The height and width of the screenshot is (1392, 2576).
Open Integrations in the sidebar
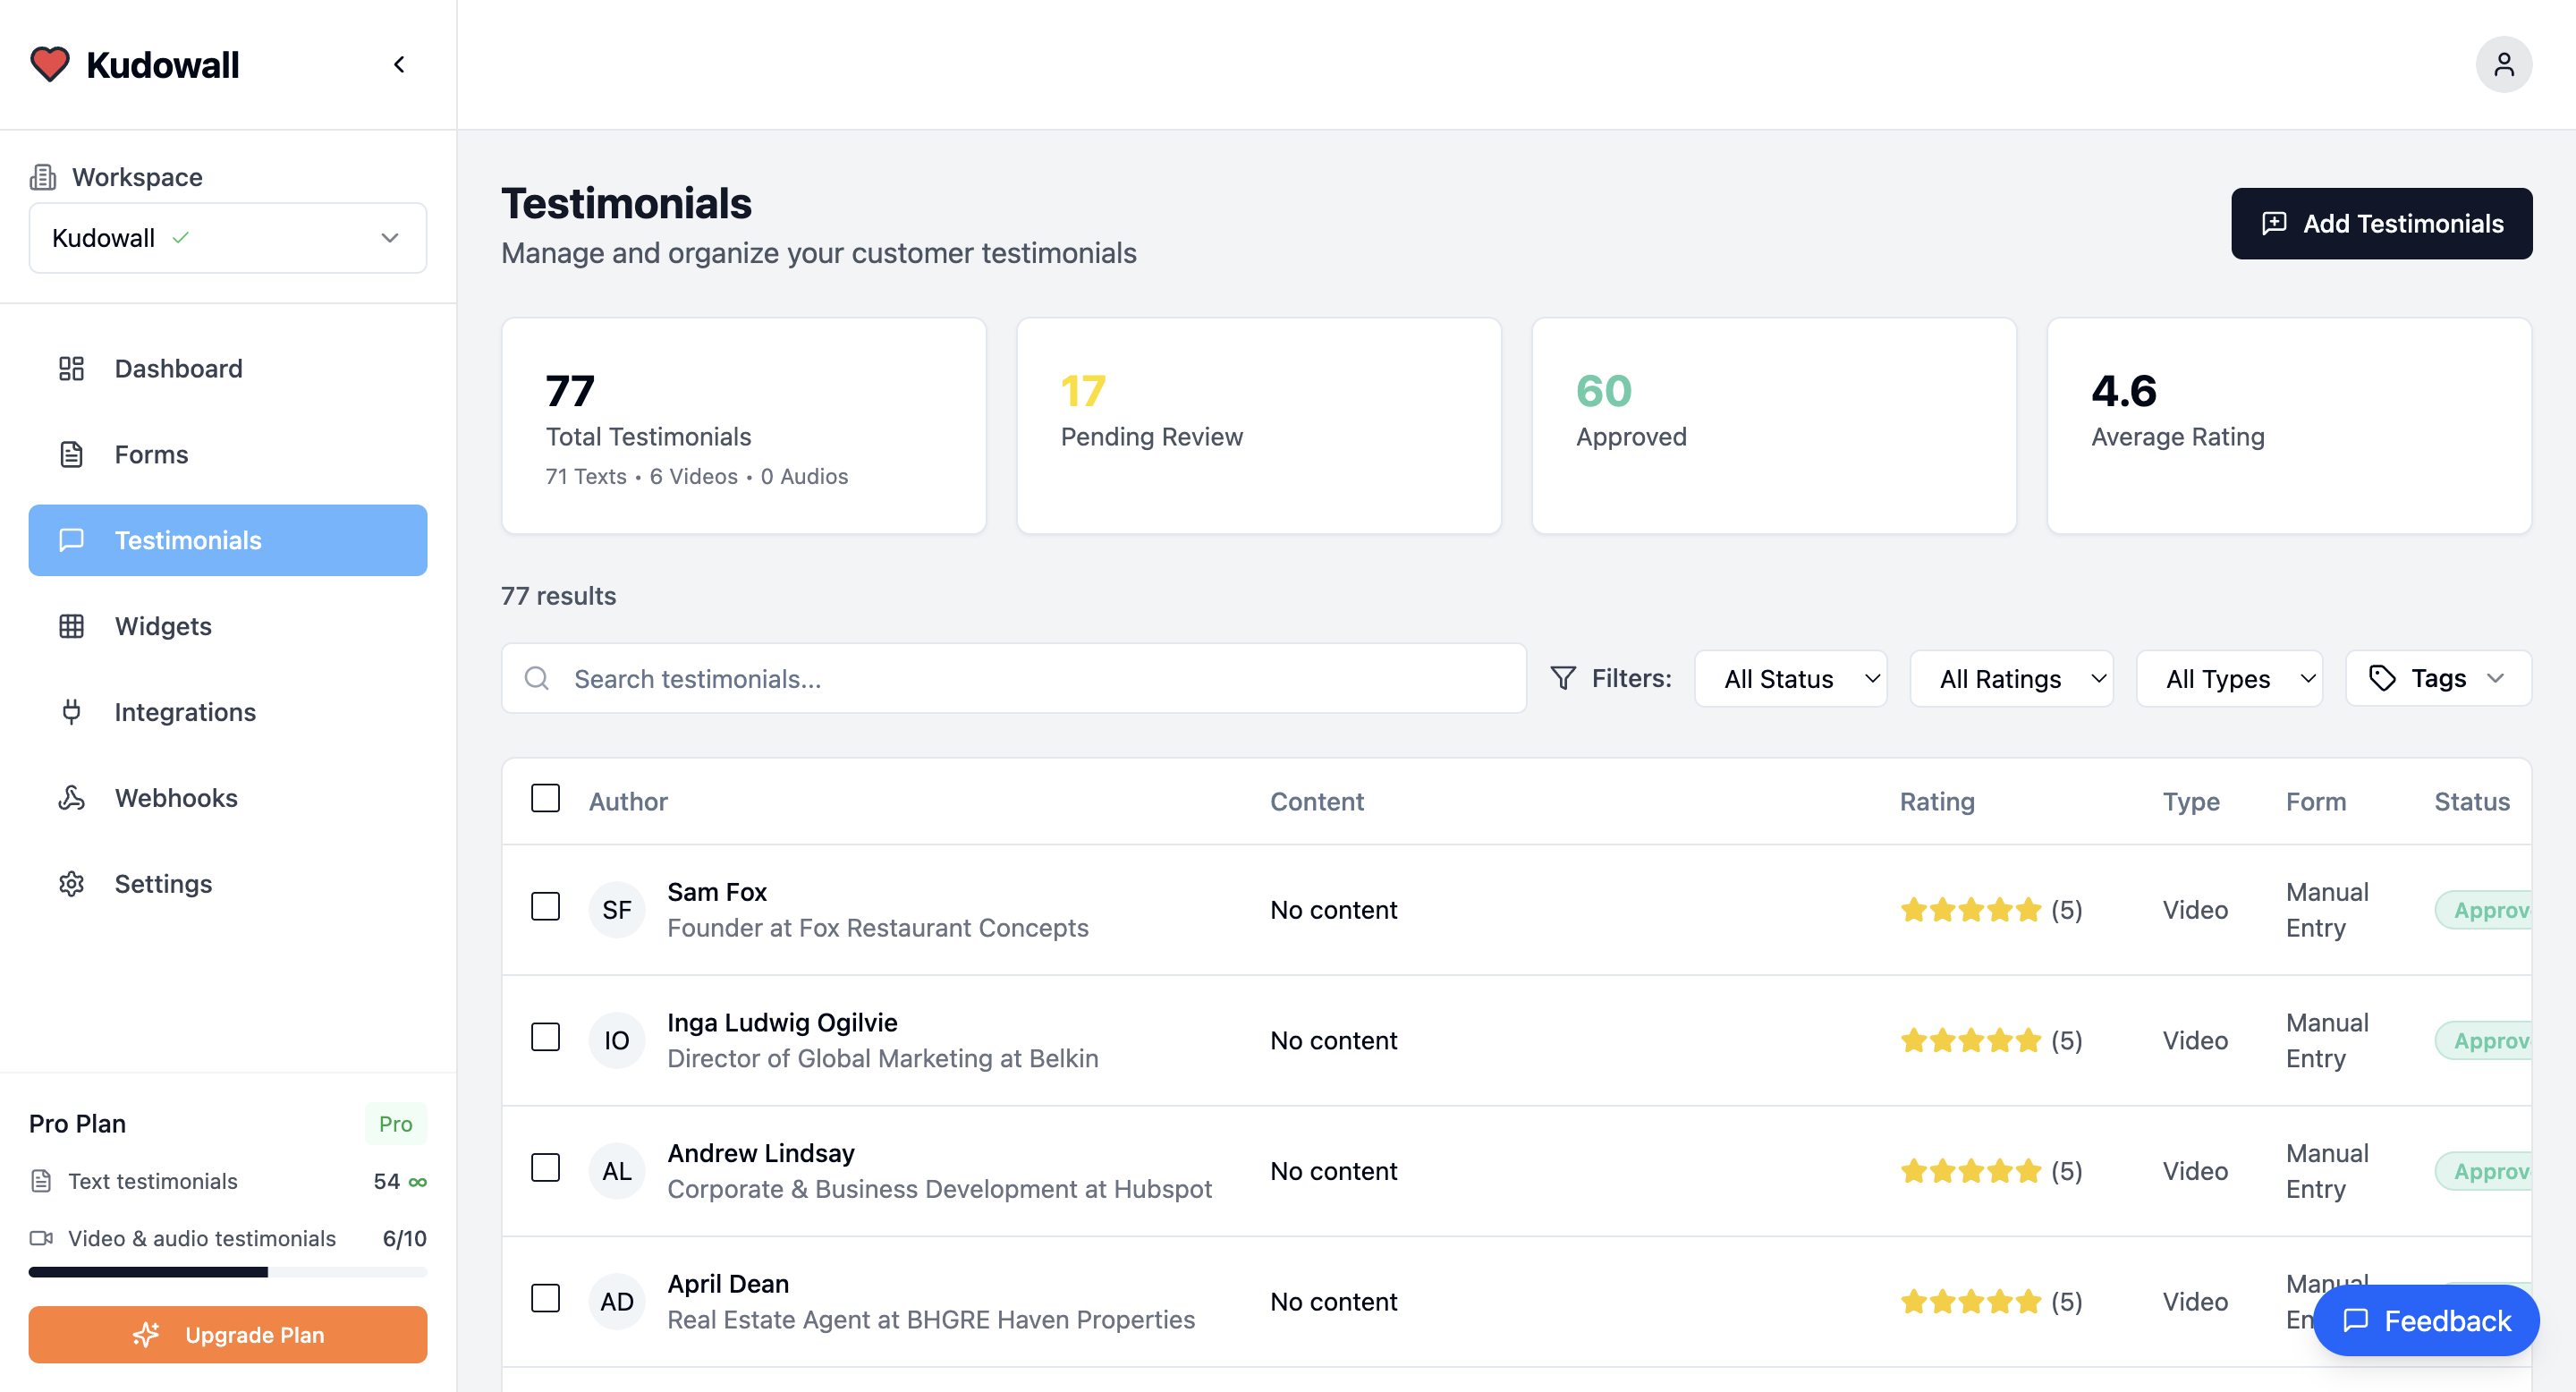tap(228, 712)
